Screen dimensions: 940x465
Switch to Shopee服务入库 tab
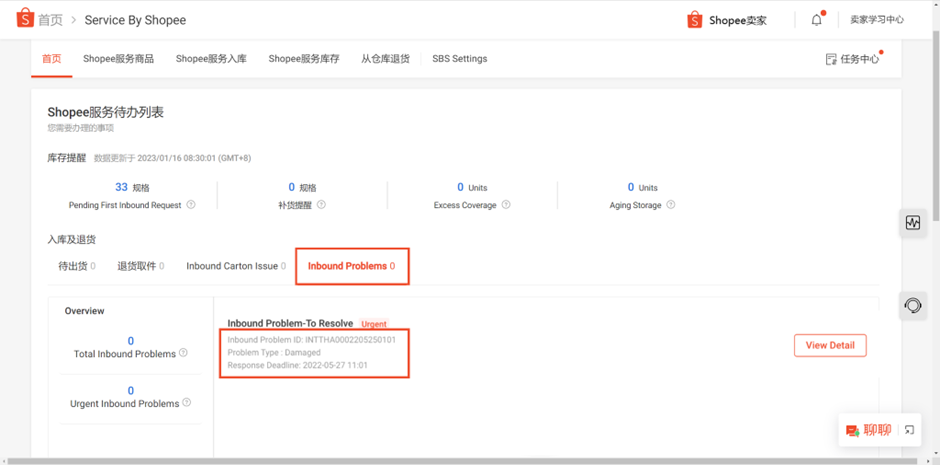[211, 59]
